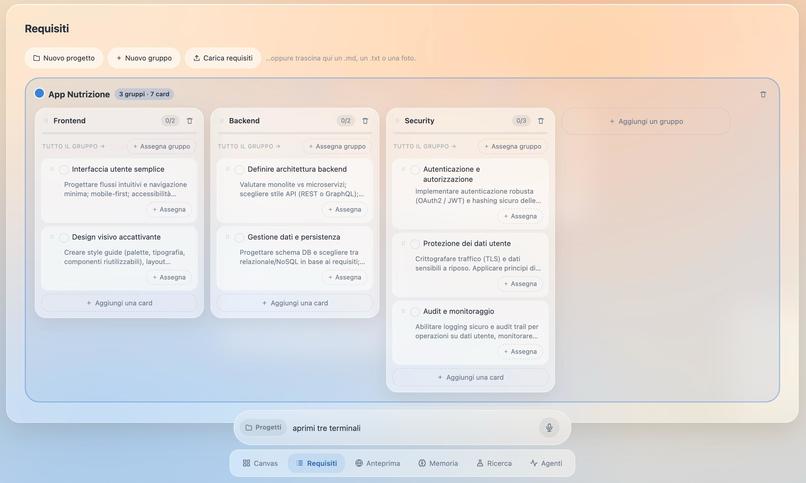Add a card to the Security group
Image resolution: width=806 pixels, height=483 pixels.
[x=470, y=378]
